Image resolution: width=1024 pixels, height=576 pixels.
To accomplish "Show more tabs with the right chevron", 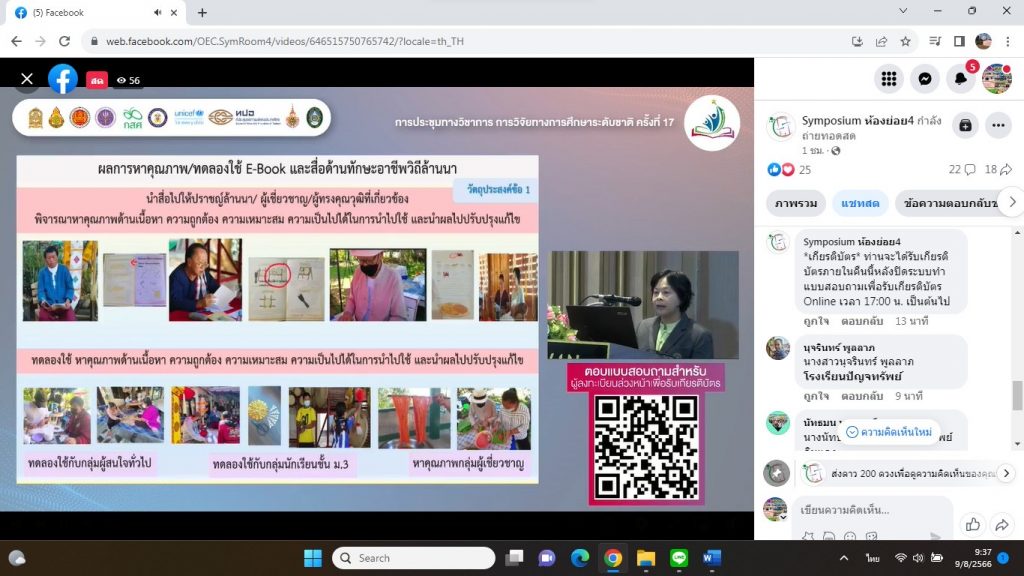I will point(1012,202).
